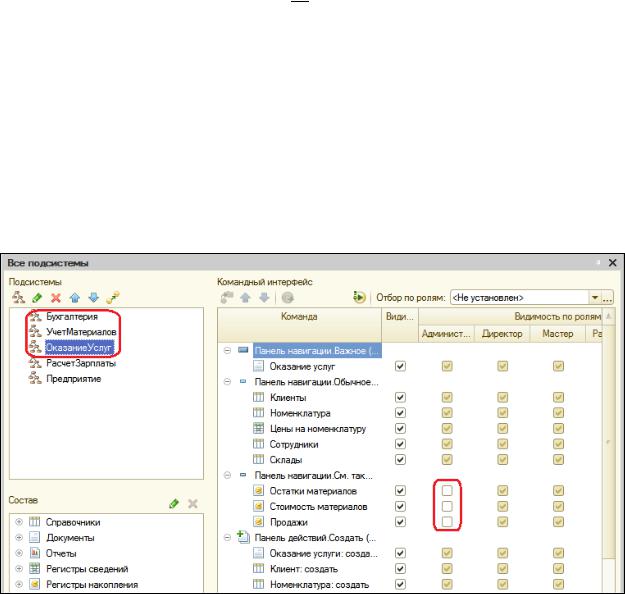Viewport: 625px width, 594px height.
Task: Click the Документы document icon
Action: [x=35, y=537]
